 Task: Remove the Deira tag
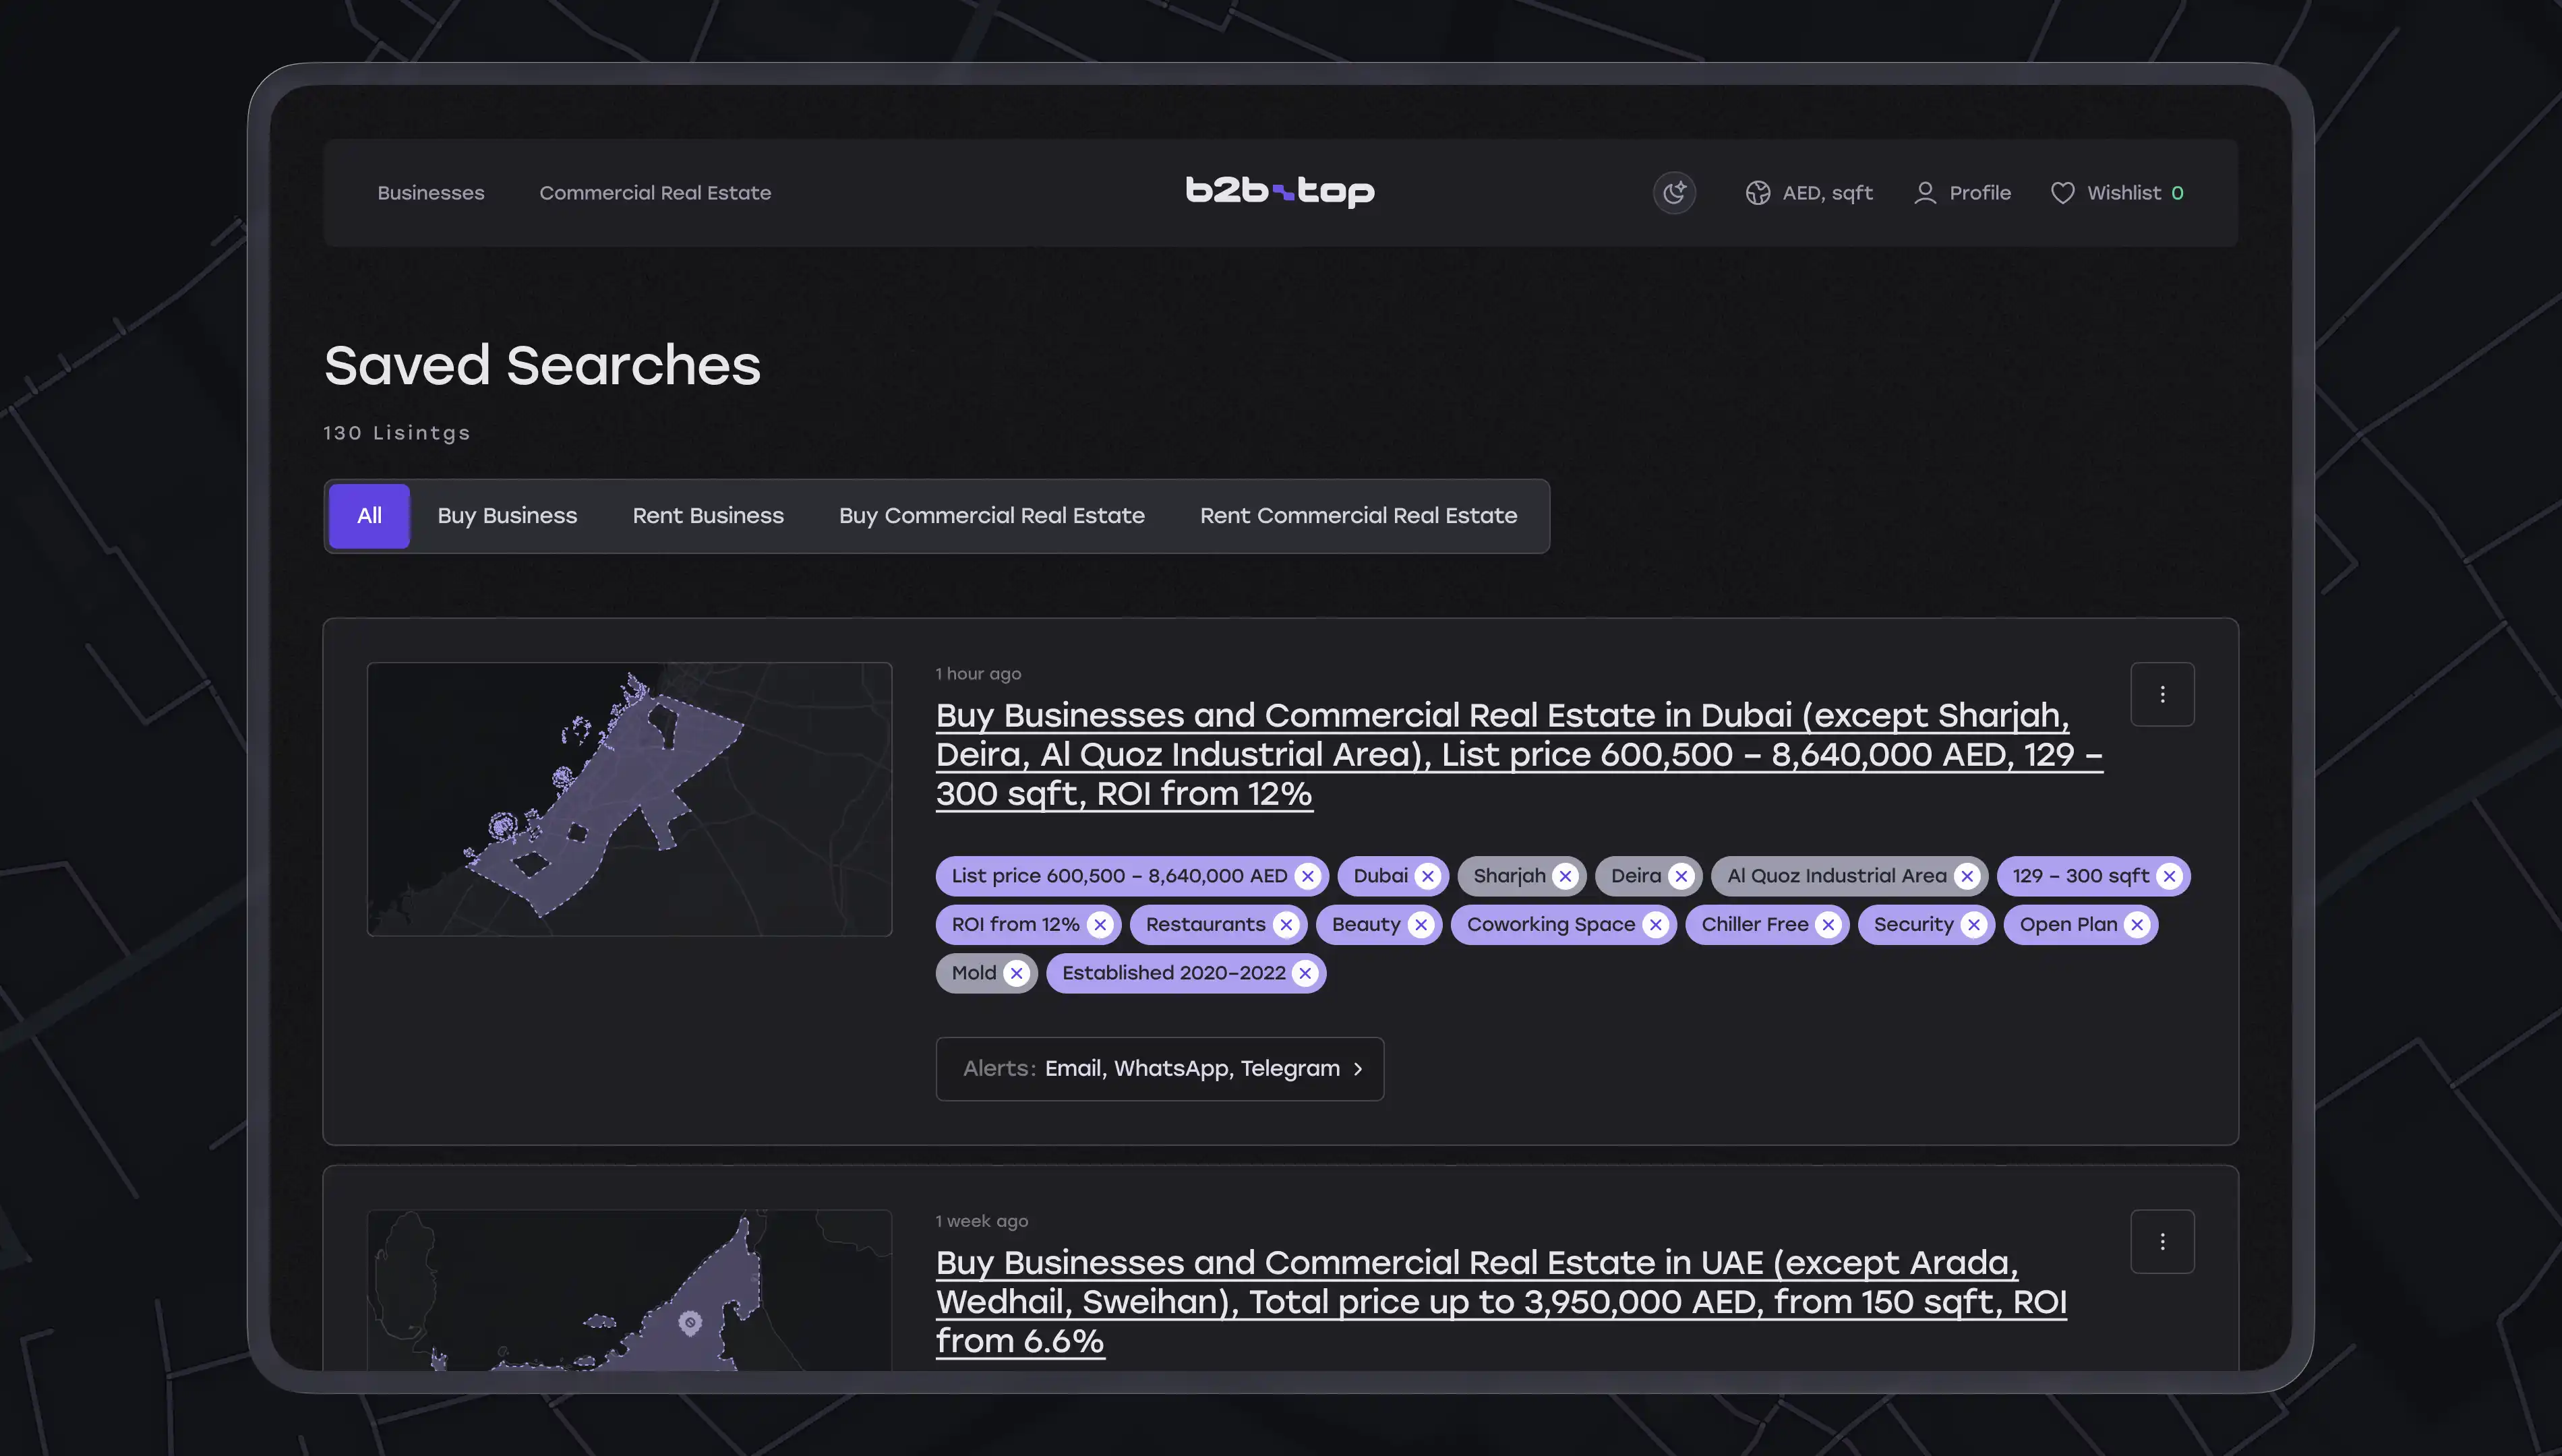pos(1681,876)
